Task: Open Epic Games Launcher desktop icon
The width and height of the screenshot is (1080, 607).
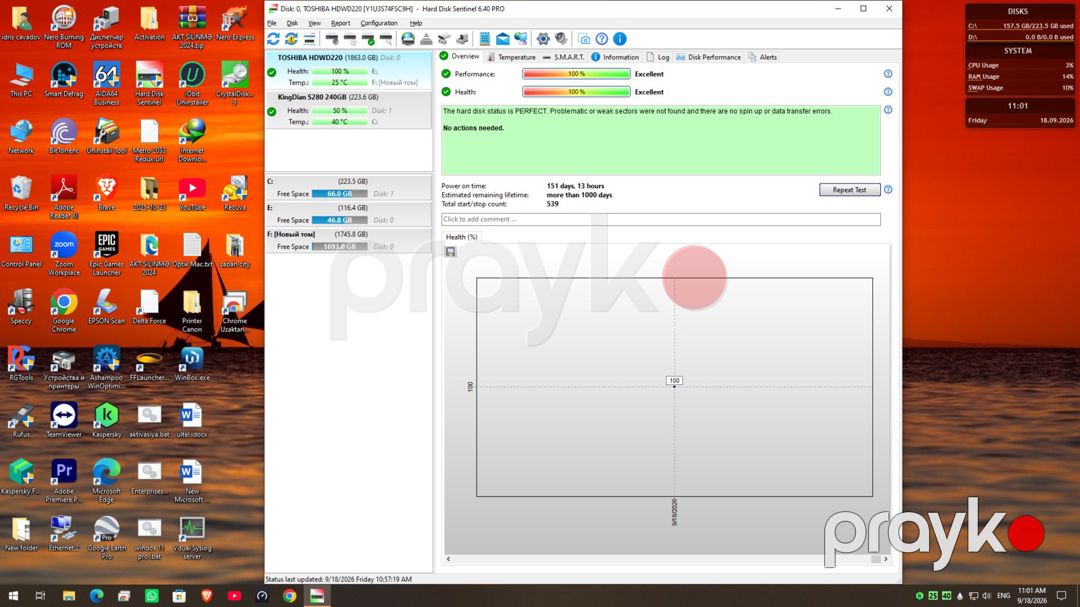Action: (x=107, y=254)
